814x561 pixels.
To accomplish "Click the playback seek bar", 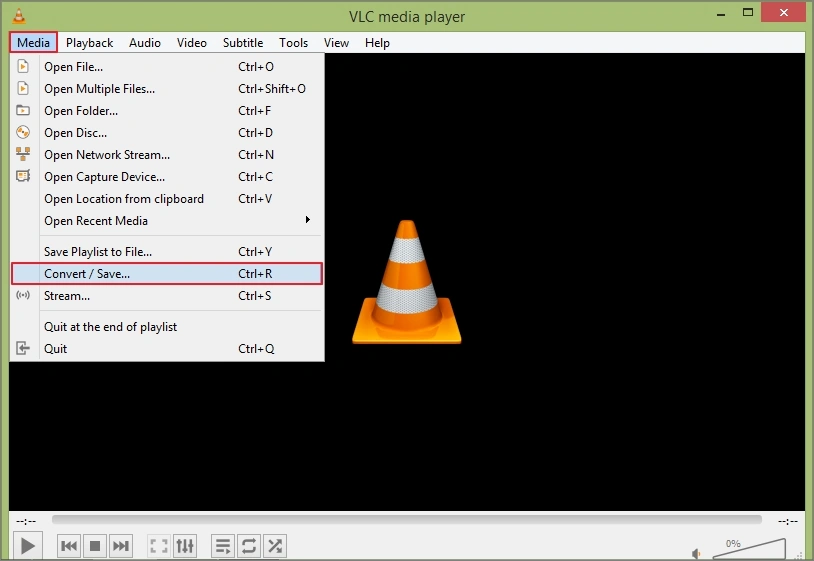I will point(406,519).
